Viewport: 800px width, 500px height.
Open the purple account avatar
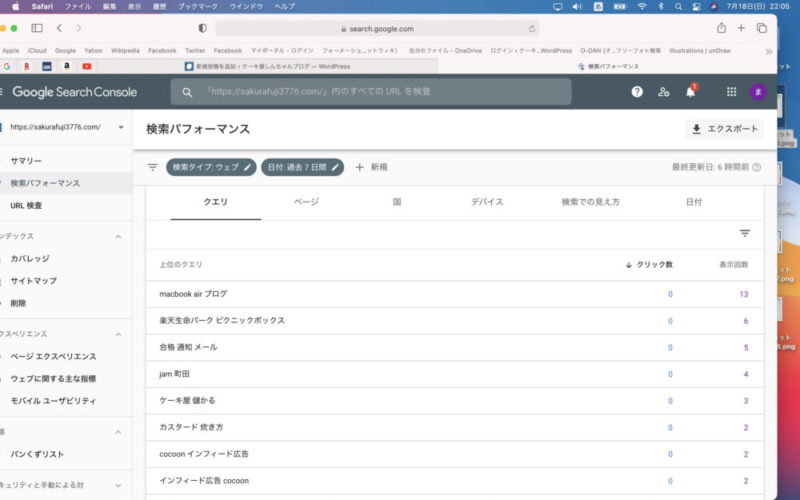(x=758, y=92)
